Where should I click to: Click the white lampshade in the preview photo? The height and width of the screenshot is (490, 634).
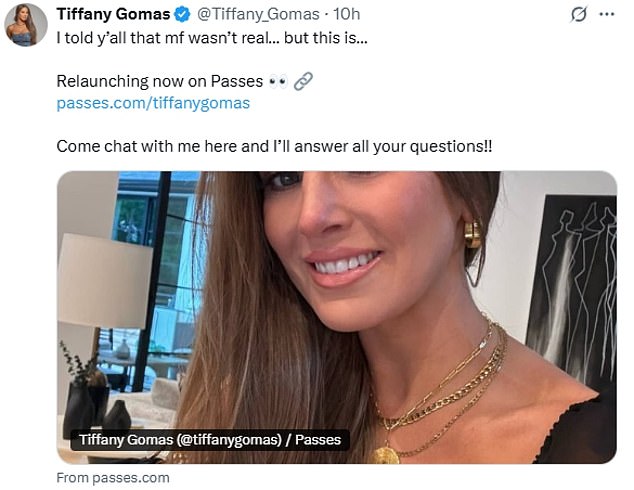tap(105, 281)
